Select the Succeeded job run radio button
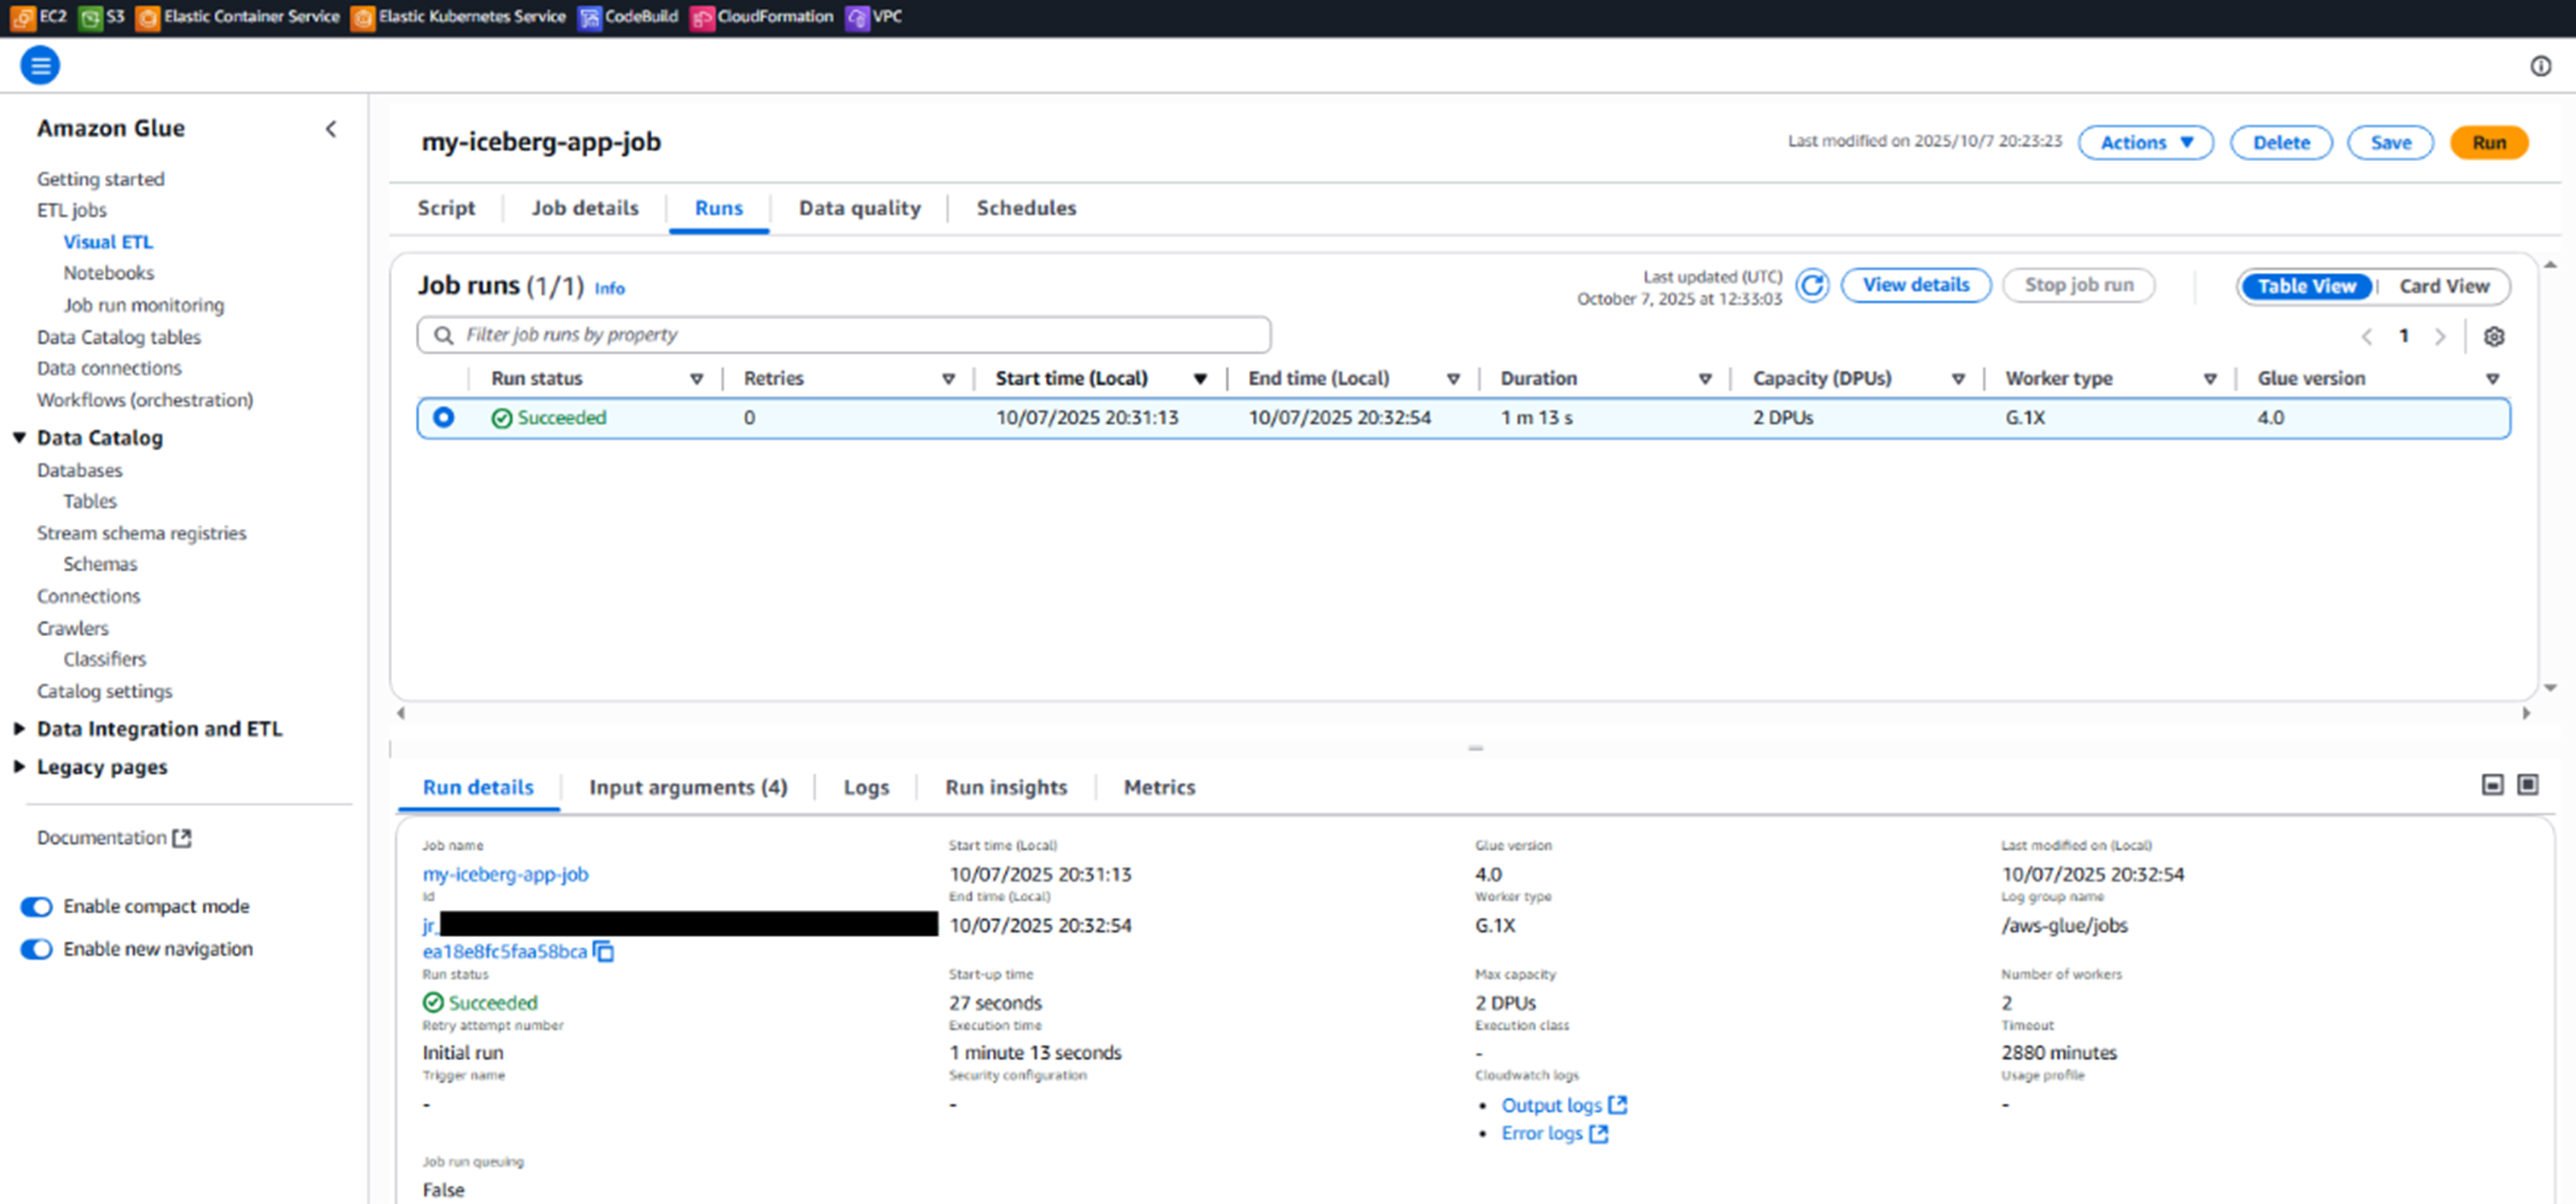 pos(443,418)
